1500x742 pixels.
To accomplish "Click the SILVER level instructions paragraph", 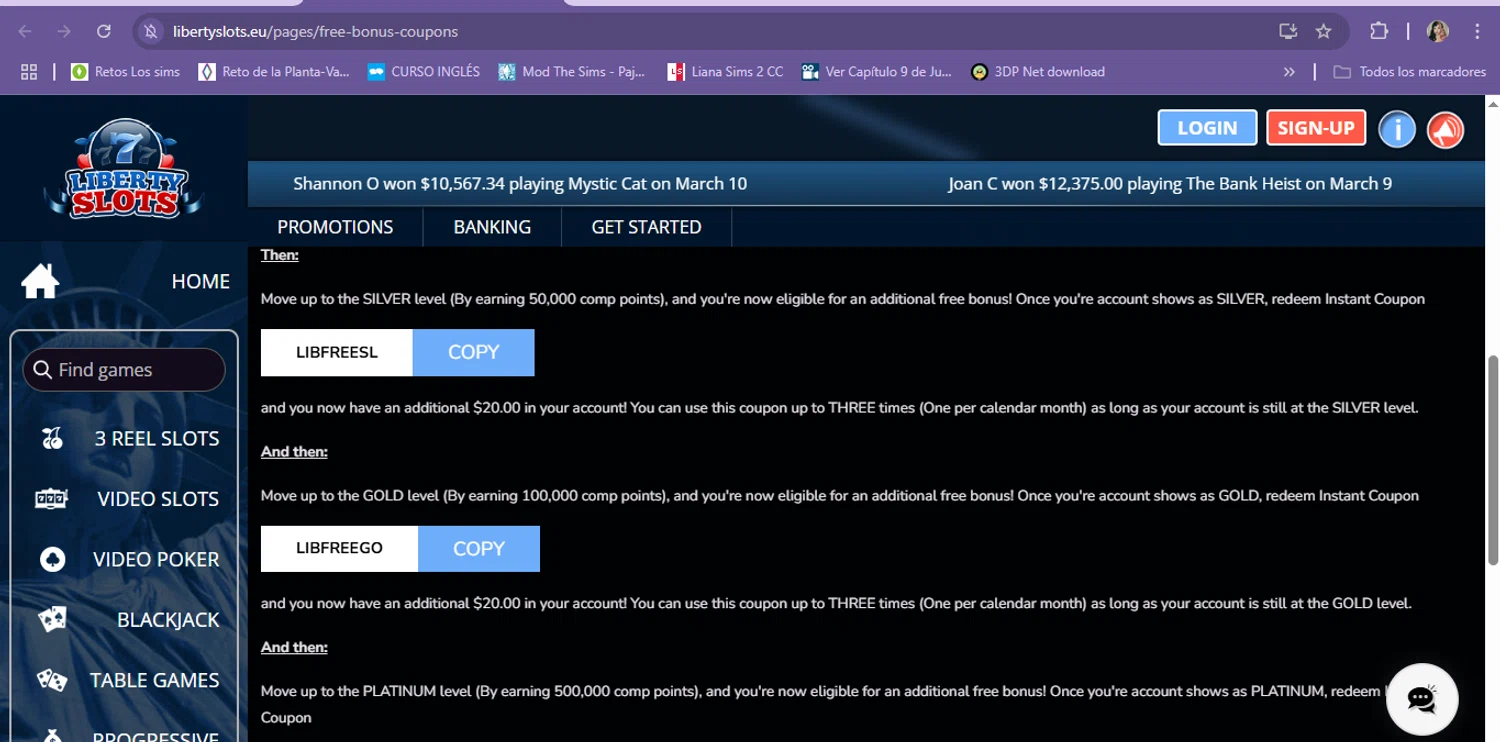I will pos(843,299).
